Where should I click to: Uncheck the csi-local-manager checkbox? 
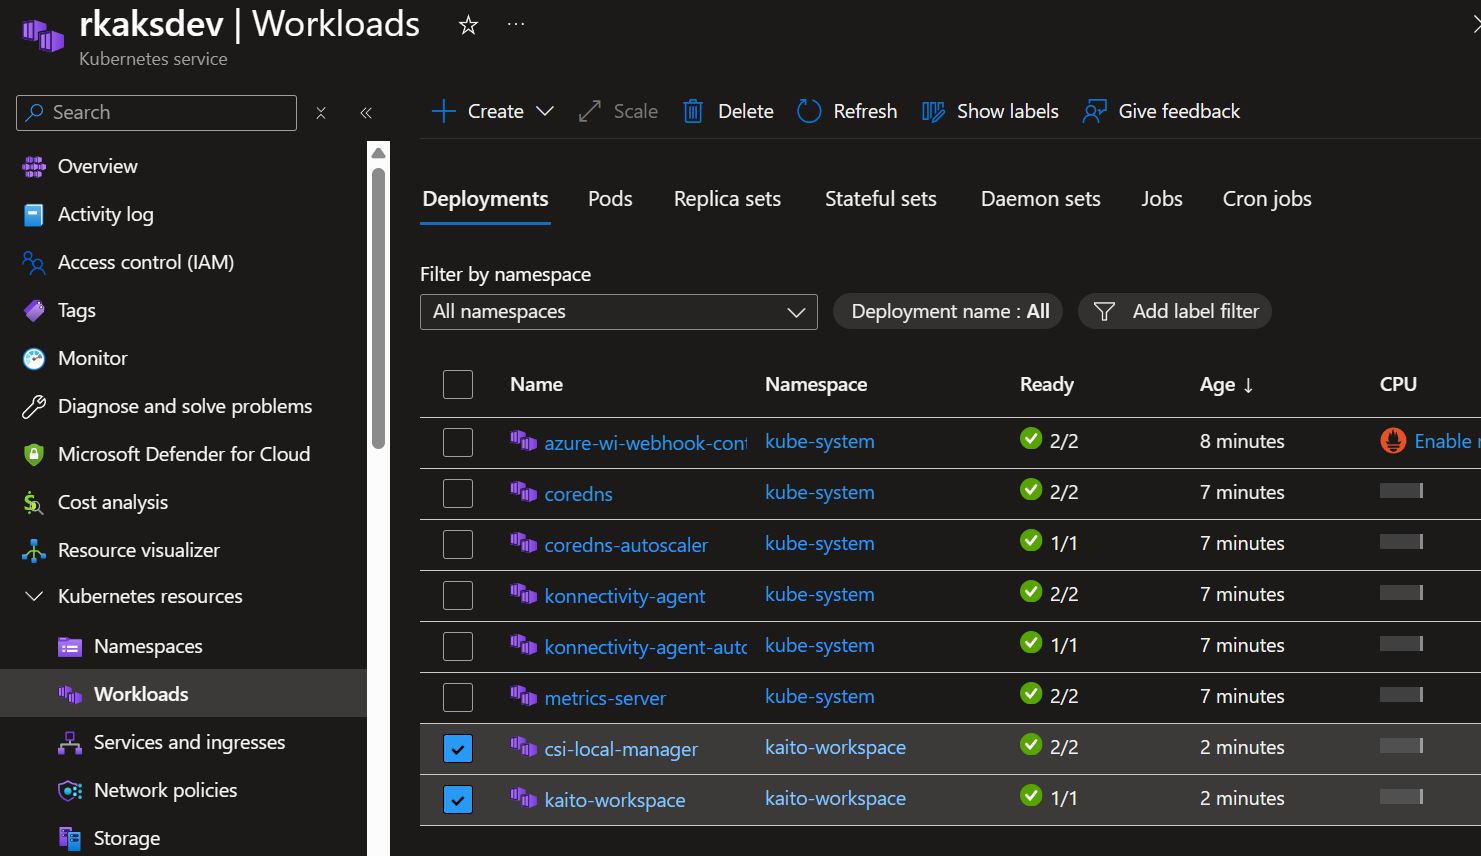coord(458,748)
